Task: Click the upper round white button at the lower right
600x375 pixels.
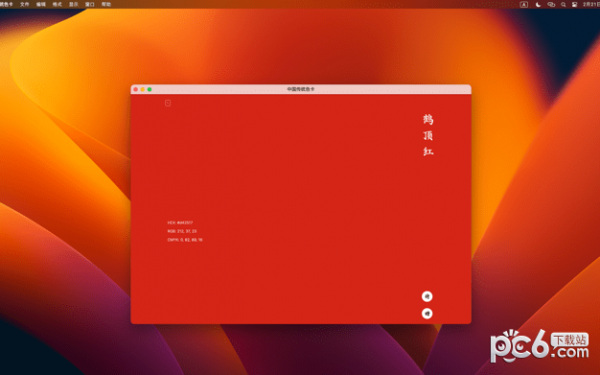Action: point(427,296)
